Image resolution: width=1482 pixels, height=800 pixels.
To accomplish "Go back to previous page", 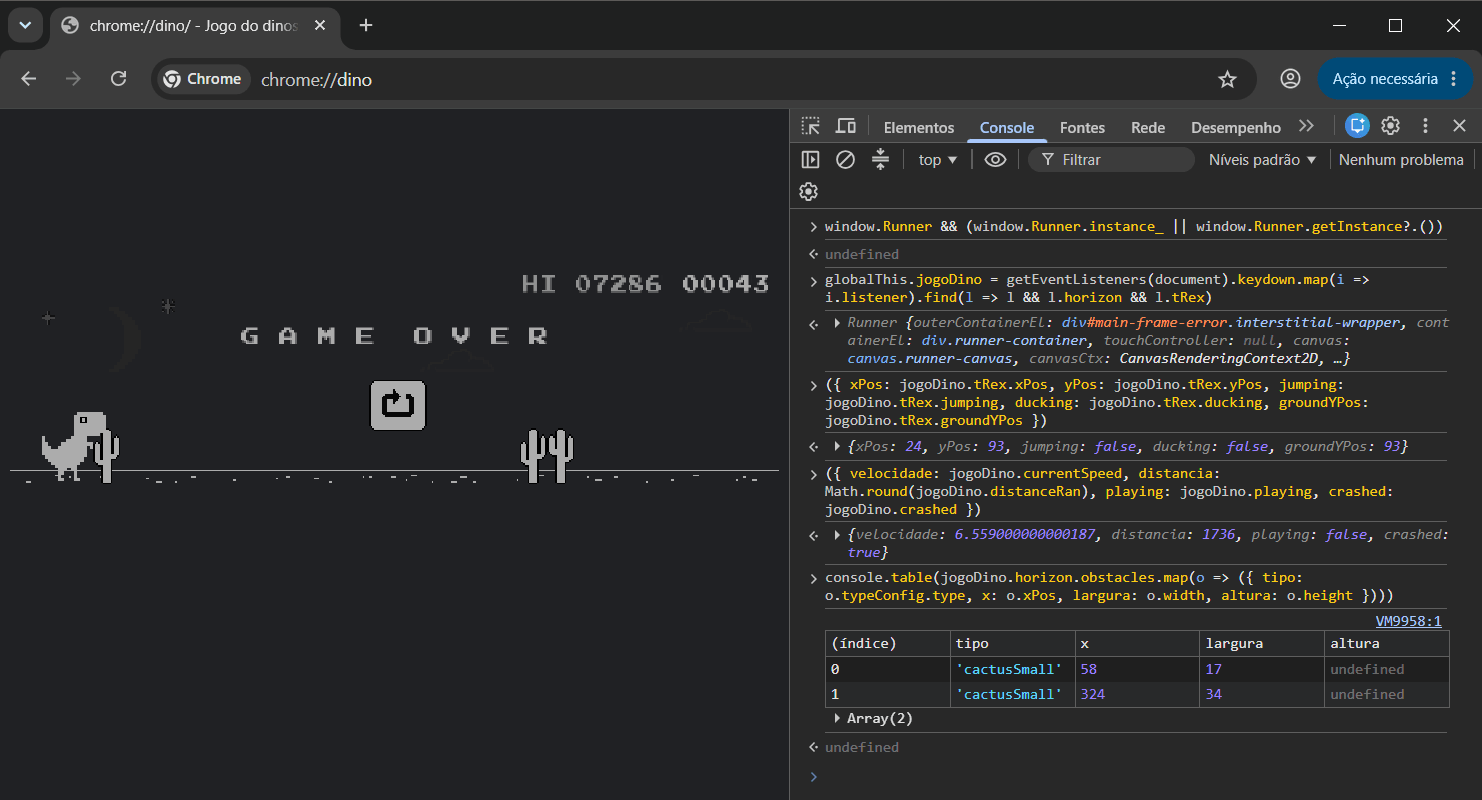I will click(28, 79).
